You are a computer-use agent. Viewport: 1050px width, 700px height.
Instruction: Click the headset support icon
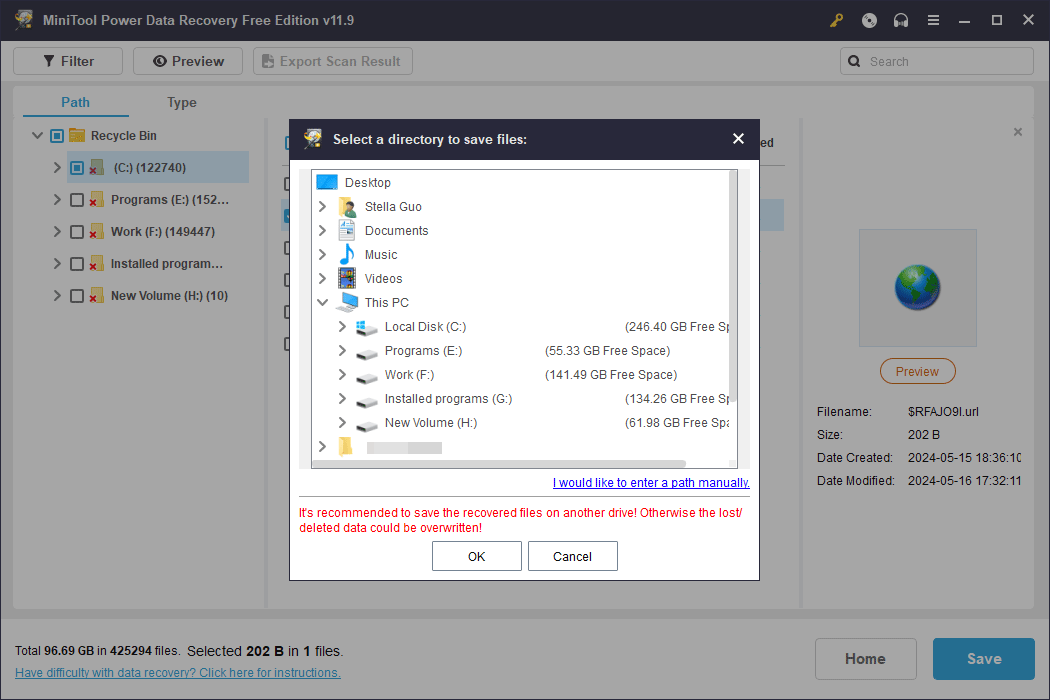point(901,20)
